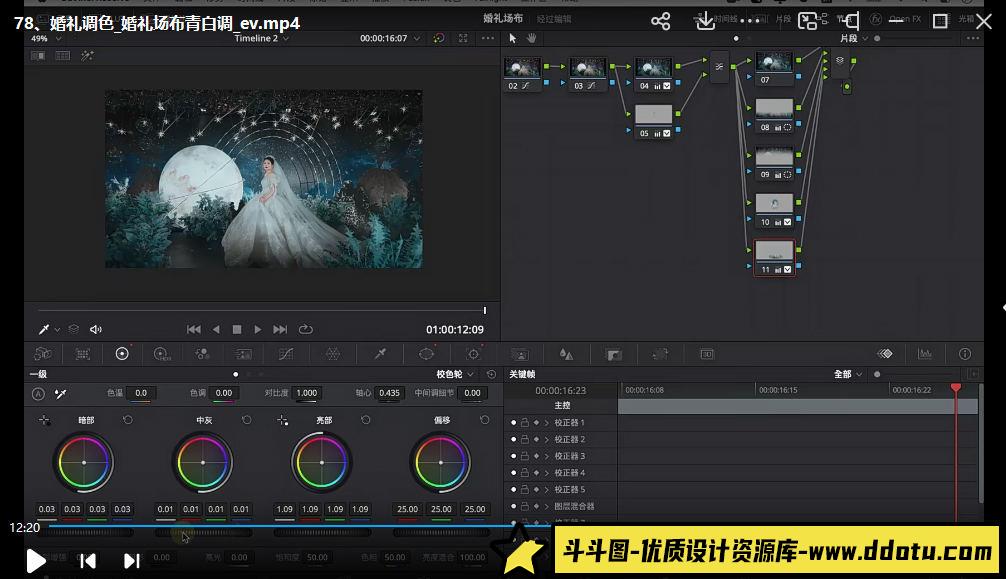Lock the 校正器 5 keyframe track
1006x579 pixels.
(x=525, y=489)
